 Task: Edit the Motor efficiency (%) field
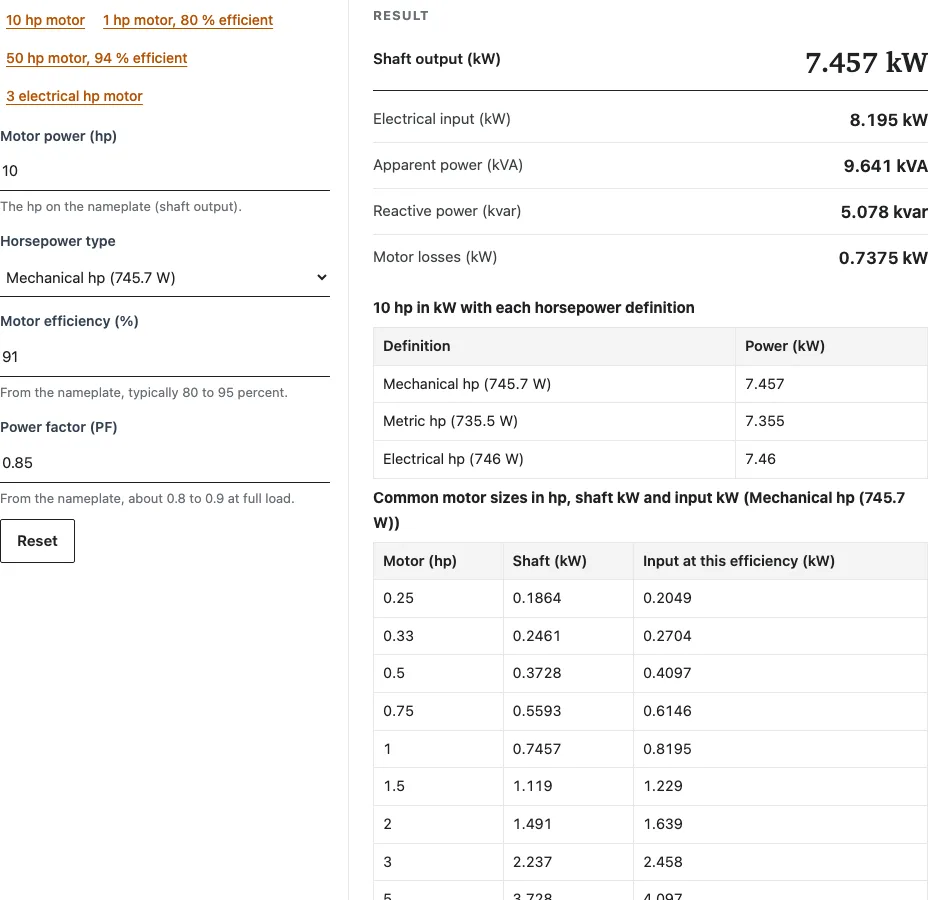165,357
